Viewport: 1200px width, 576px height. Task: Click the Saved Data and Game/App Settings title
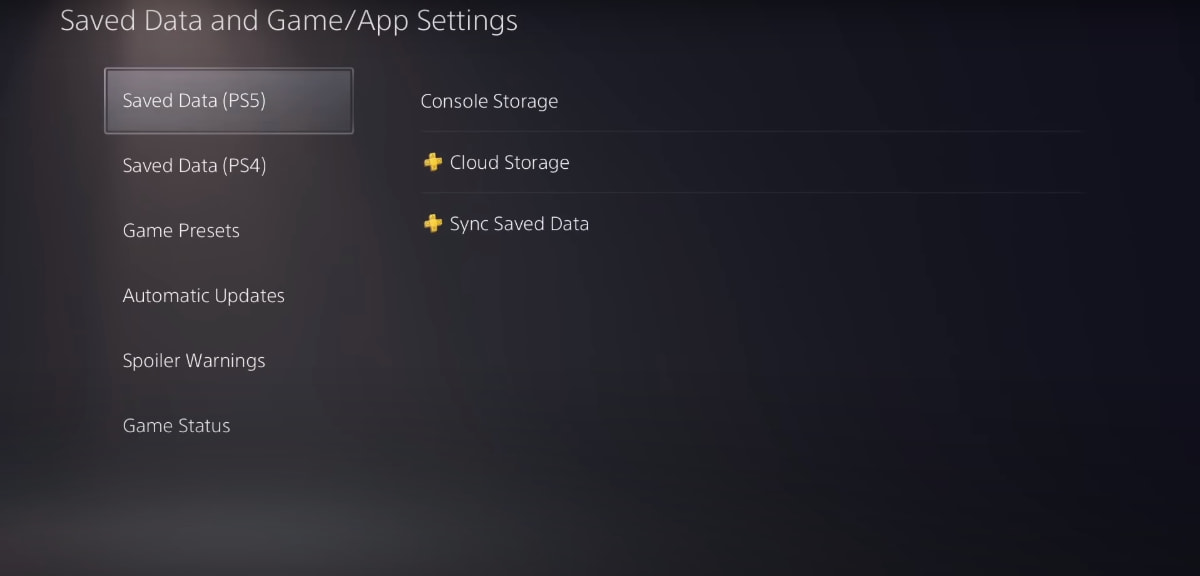[289, 20]
